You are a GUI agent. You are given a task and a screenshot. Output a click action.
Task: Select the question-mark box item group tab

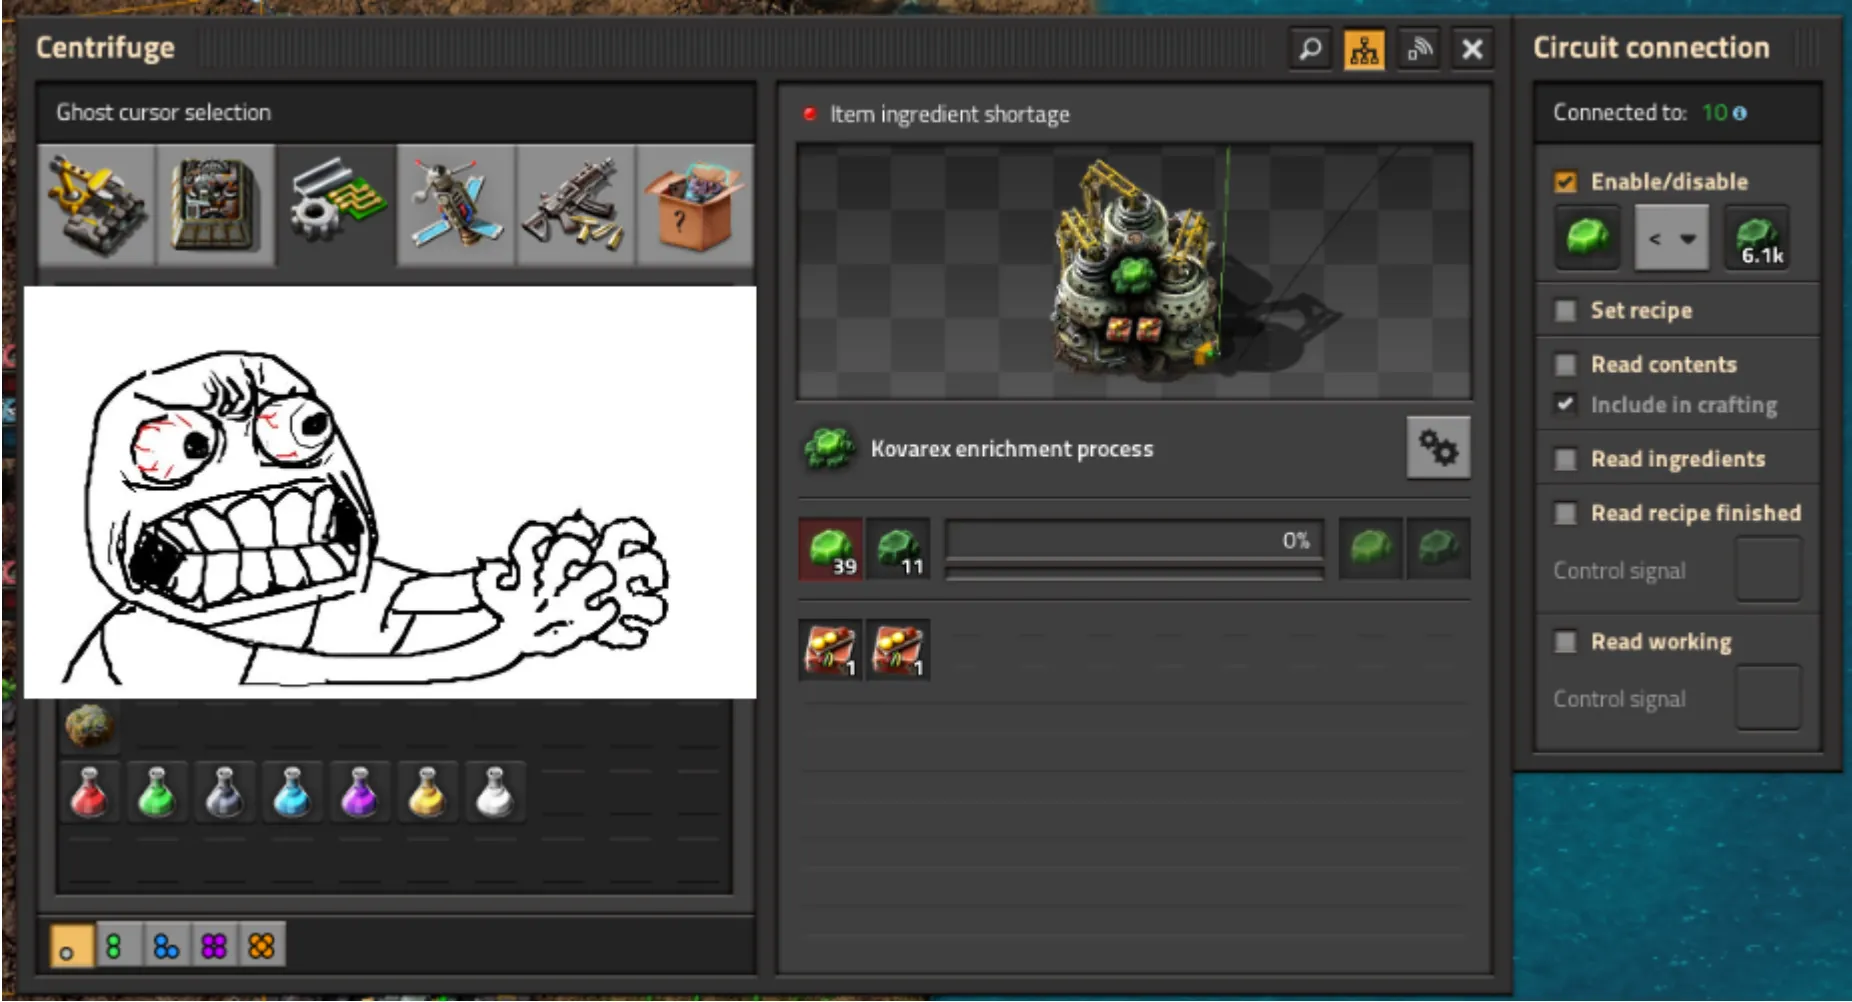click(695, 205)
